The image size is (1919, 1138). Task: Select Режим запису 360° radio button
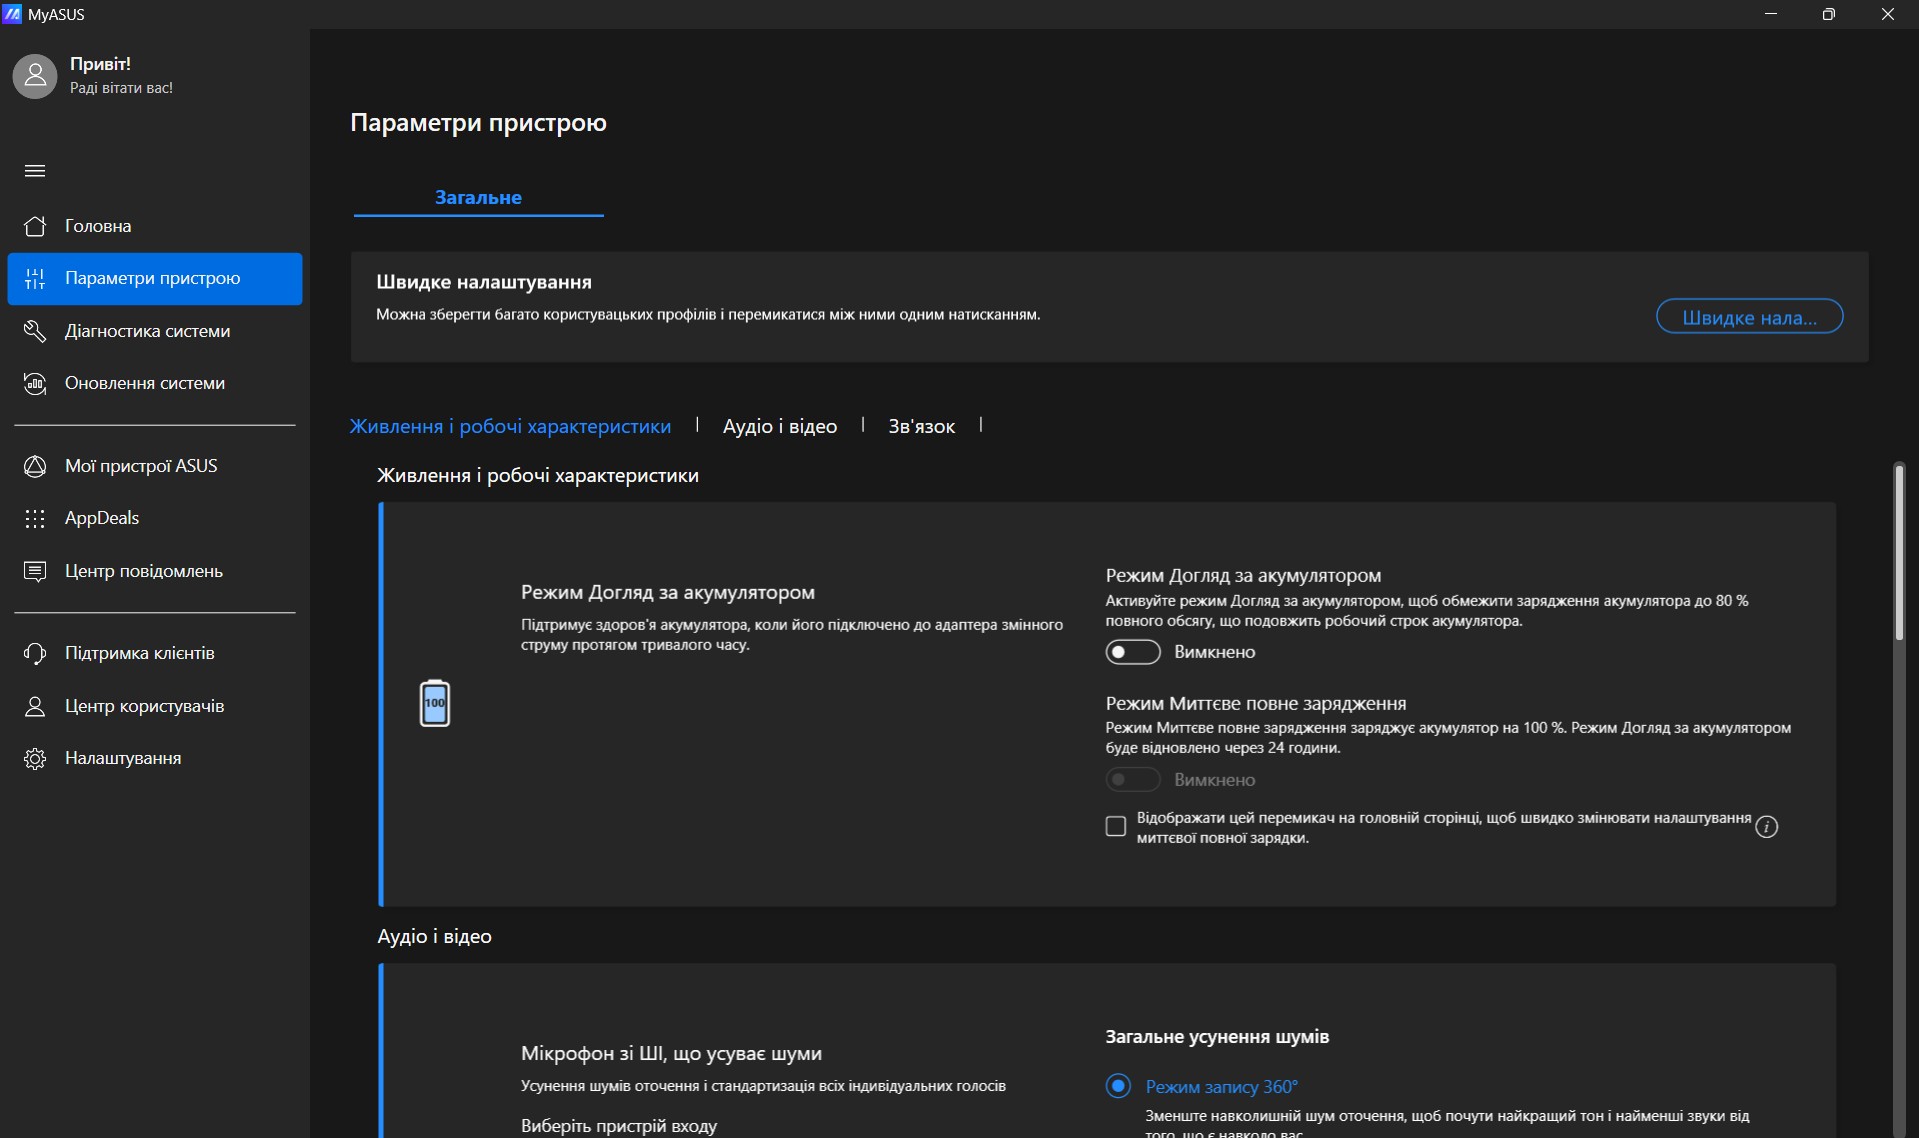pyautogui.click(x=1118, y=1086)
